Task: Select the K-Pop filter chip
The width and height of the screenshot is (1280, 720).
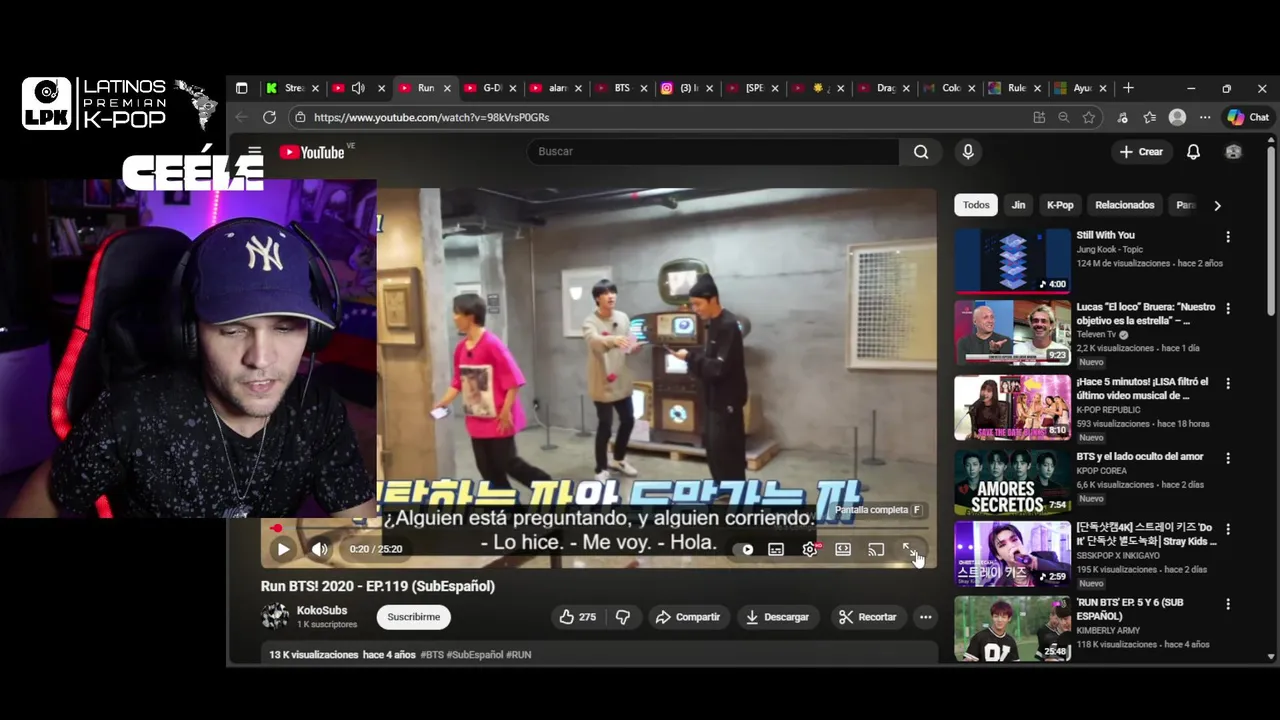Action: [x=1060, y=205]
